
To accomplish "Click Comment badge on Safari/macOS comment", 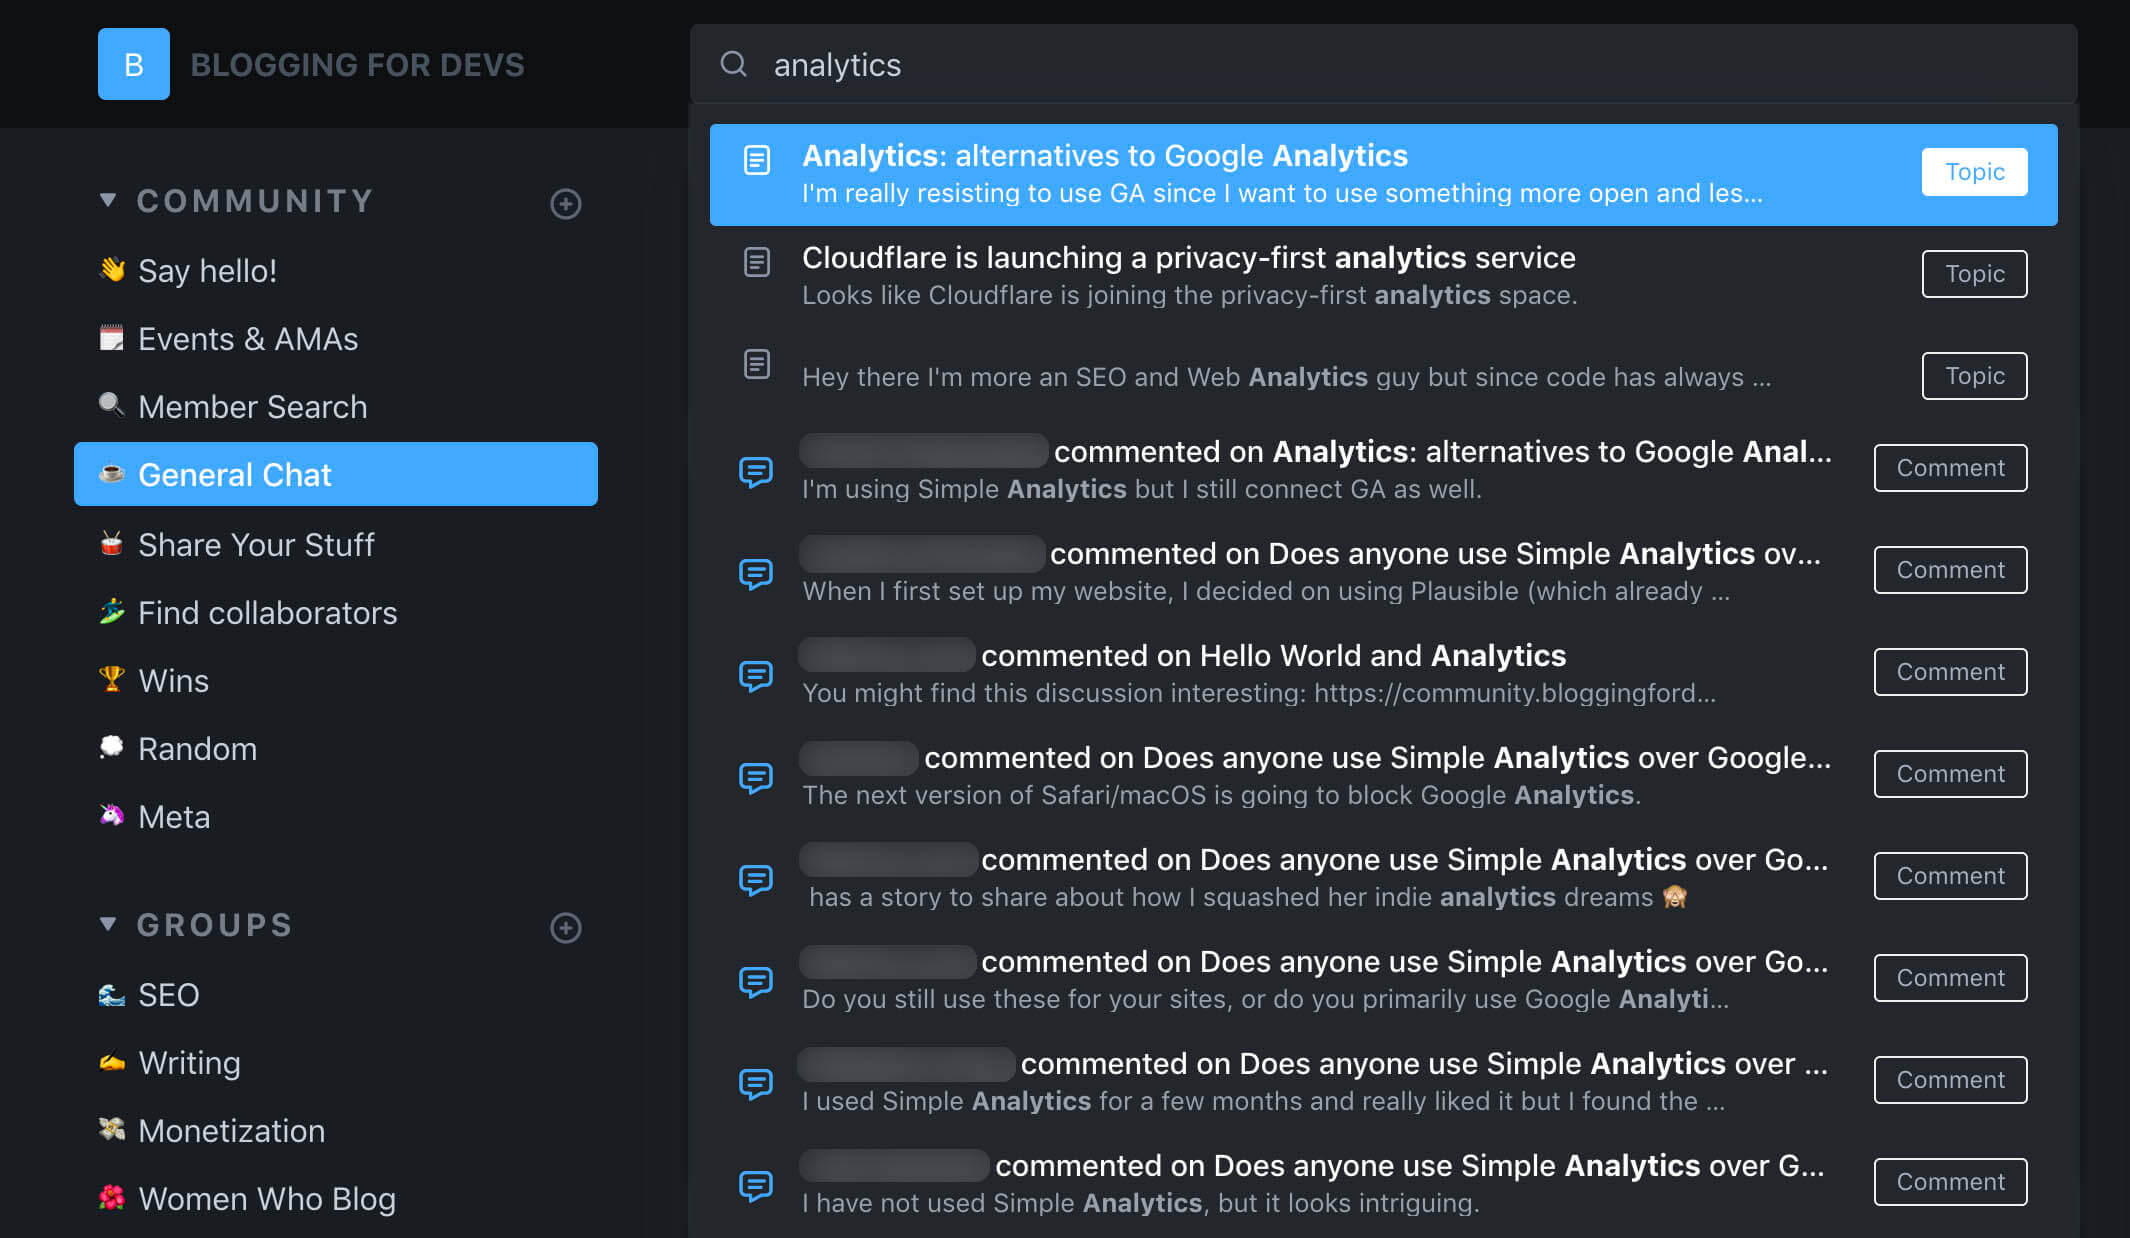I will coord(1950,774).
